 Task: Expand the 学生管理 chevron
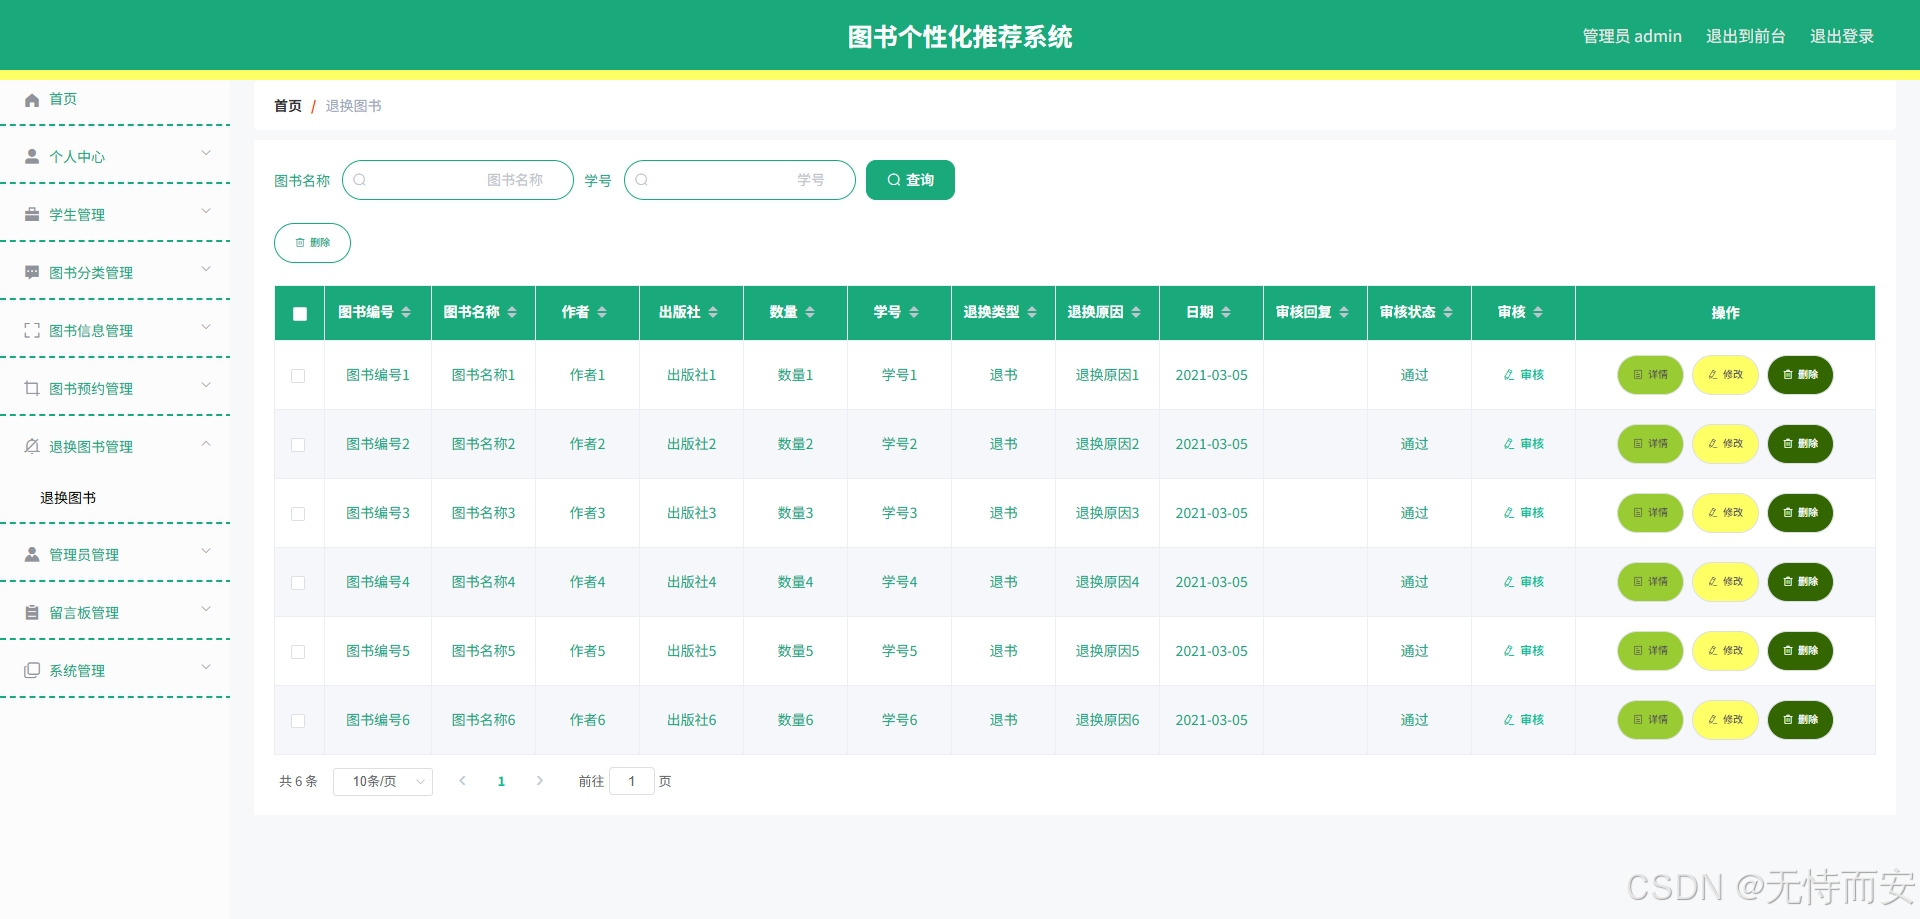(206, 211)
